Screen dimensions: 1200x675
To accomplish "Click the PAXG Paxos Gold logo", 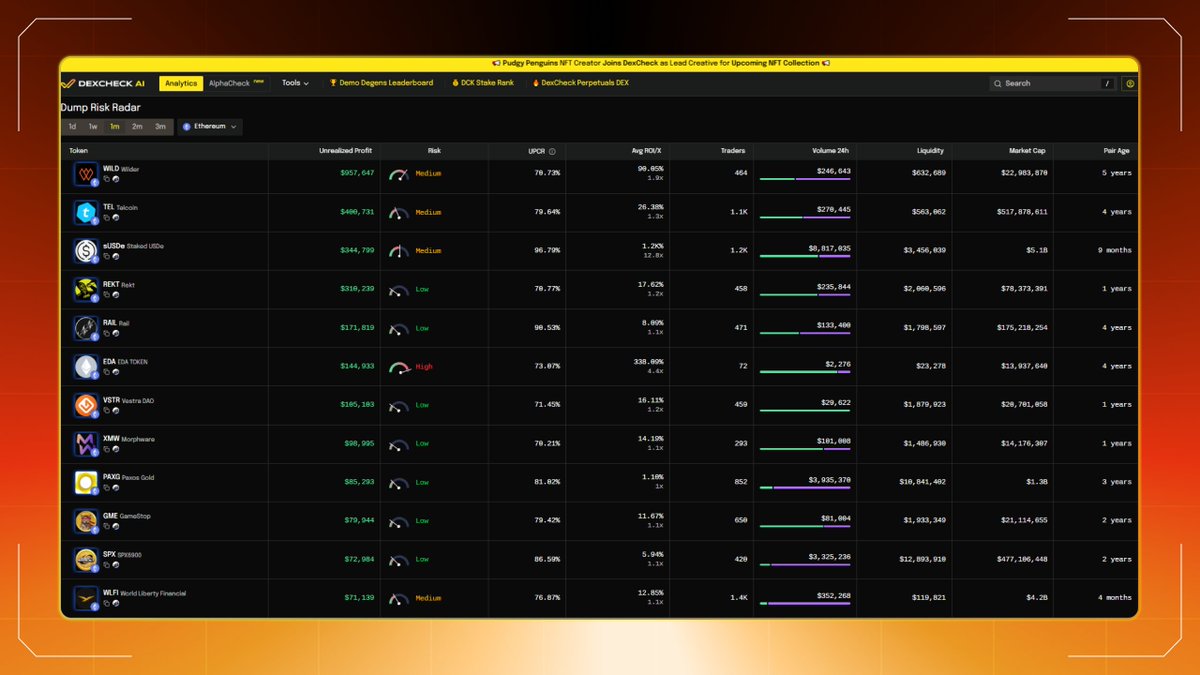I will [x=85, y=482].
